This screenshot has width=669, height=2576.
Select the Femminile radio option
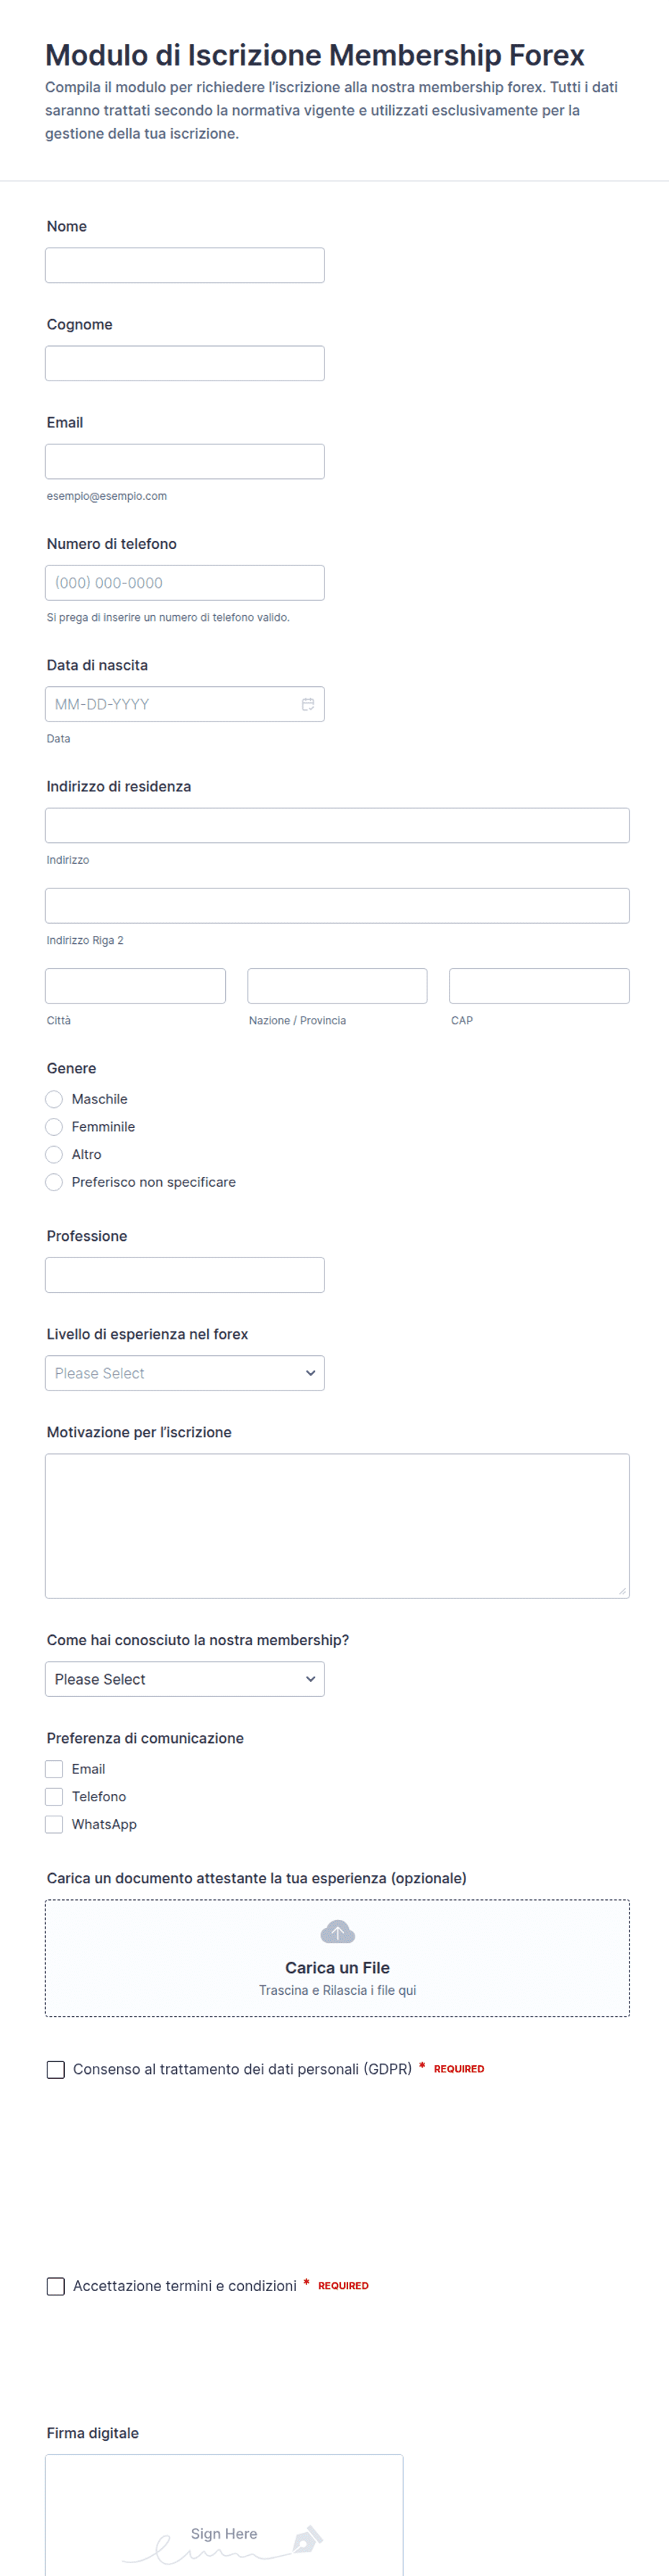pos(54,1127)
